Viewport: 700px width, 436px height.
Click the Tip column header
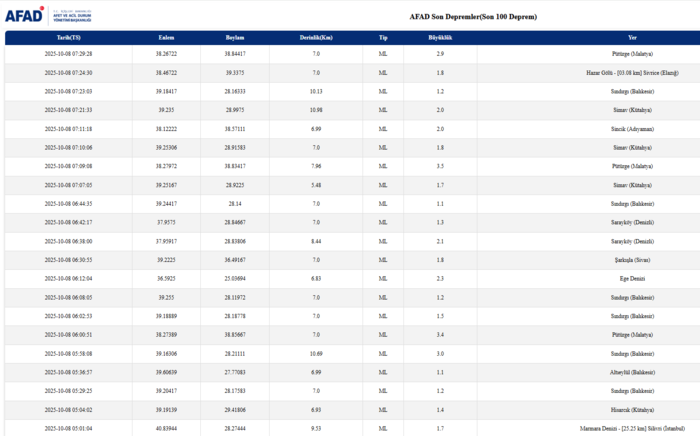383,38
